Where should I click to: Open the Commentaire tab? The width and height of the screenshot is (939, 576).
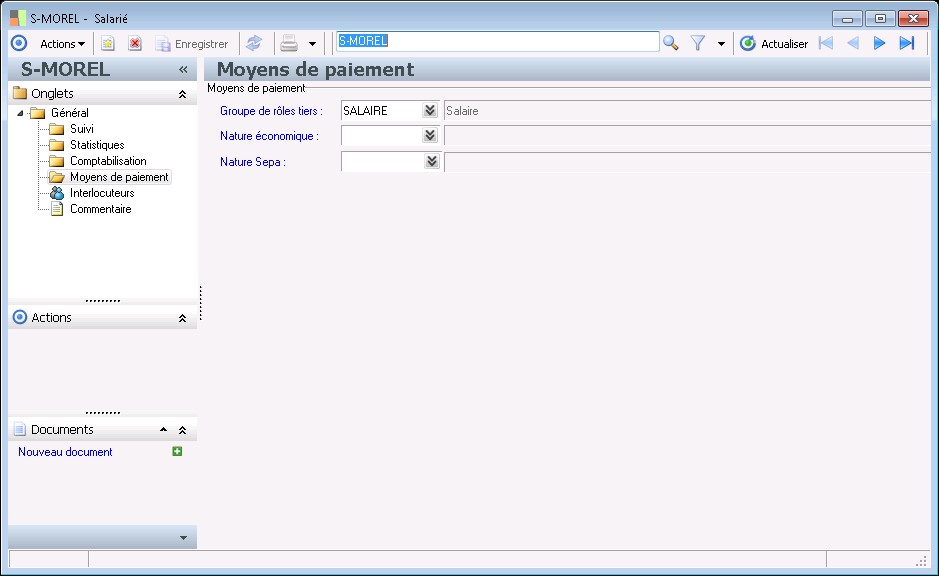click(101, 209)
